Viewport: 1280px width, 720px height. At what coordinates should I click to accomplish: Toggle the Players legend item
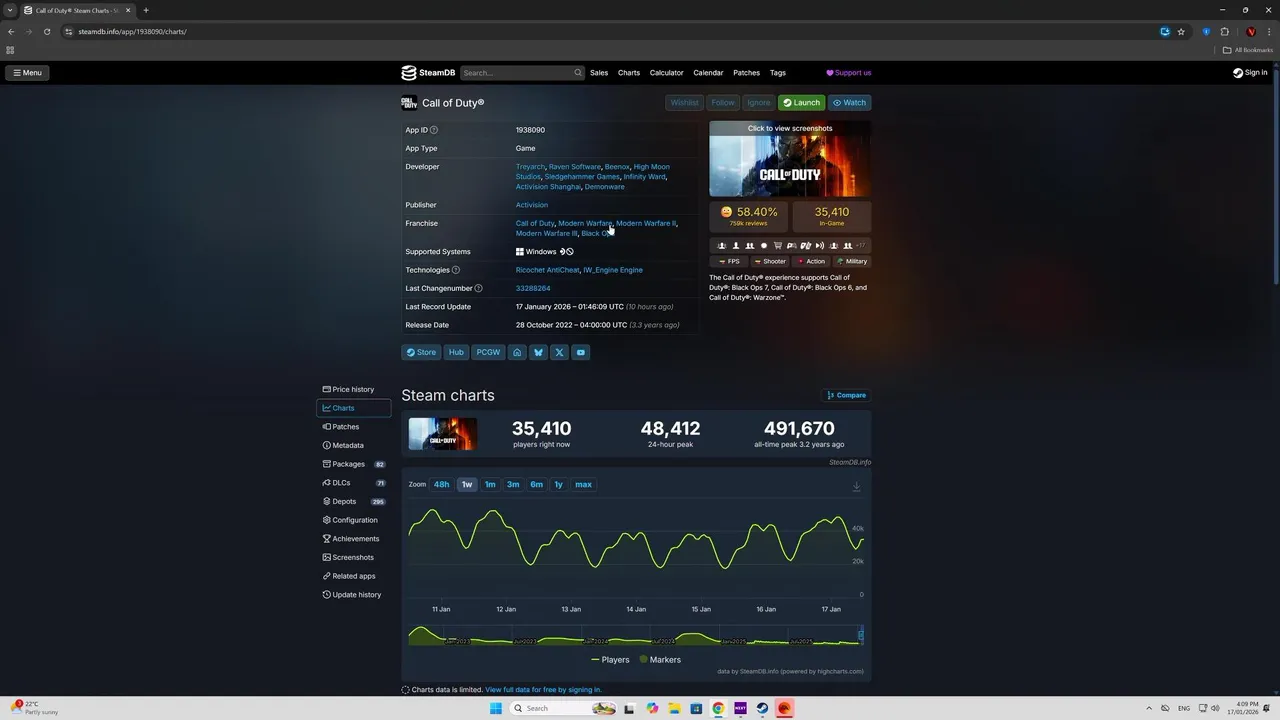pos(610,660)
